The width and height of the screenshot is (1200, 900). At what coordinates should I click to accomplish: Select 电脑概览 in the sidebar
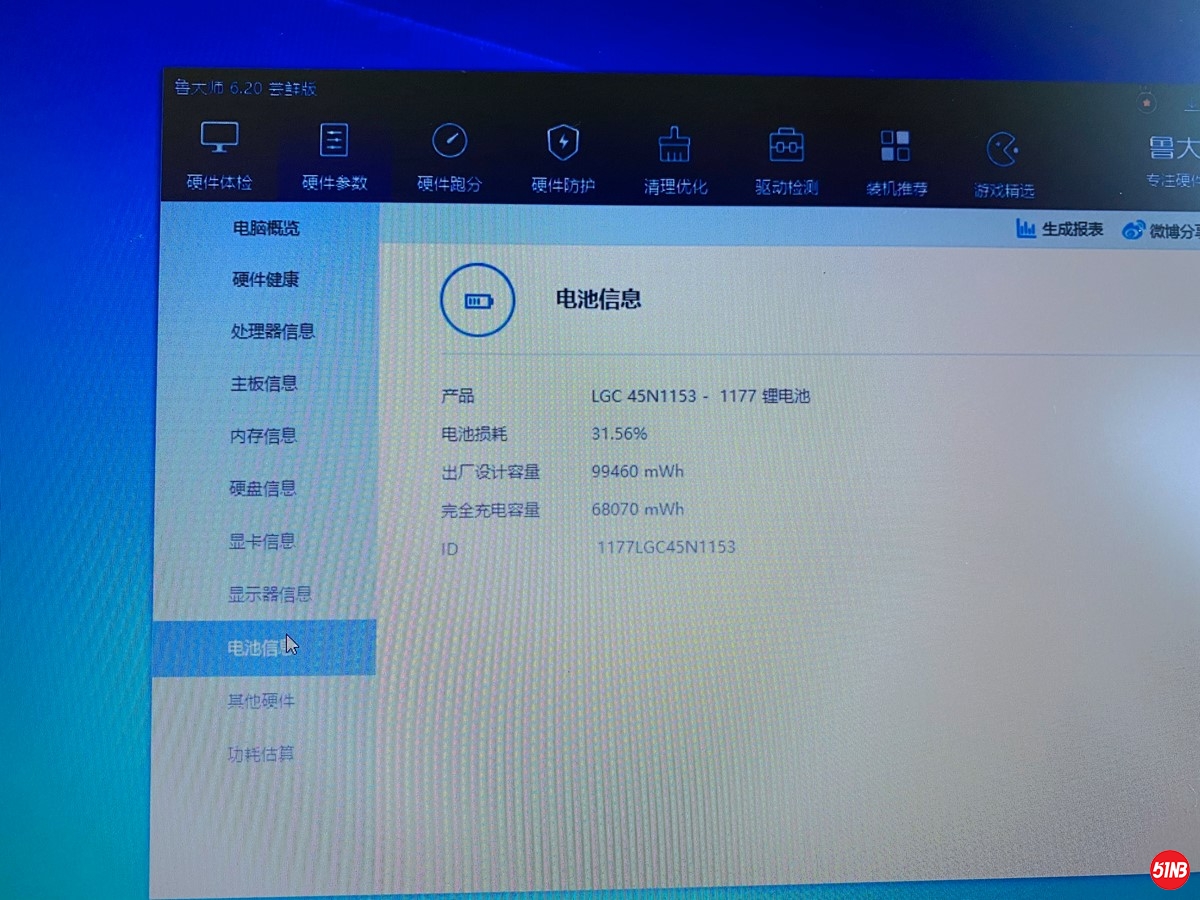266,228
